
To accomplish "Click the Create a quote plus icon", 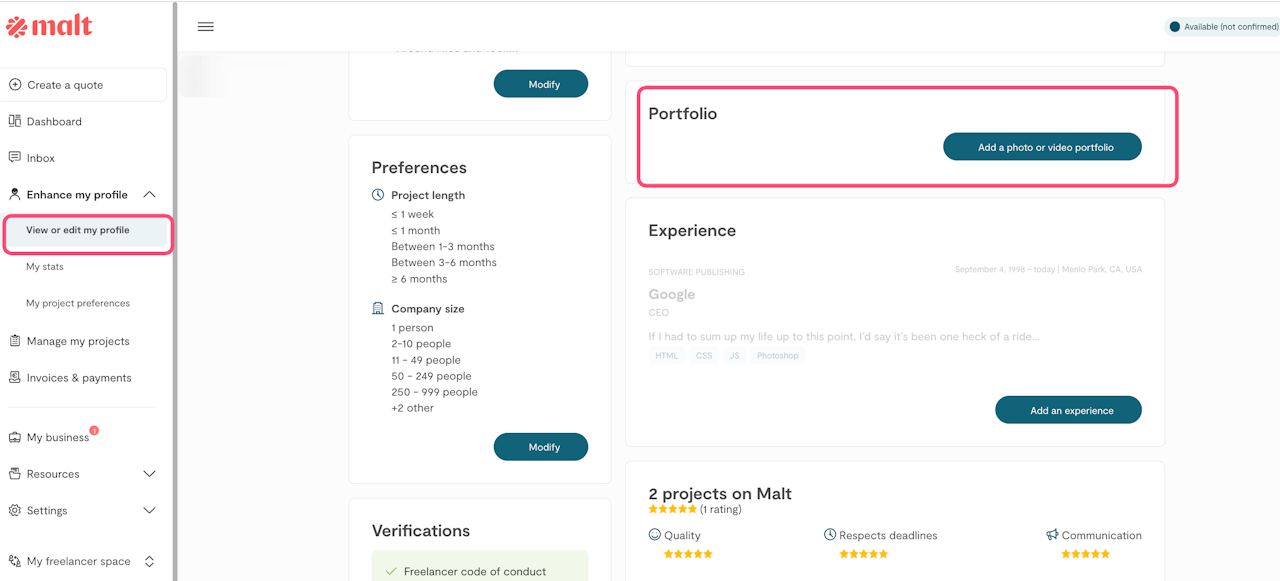I will (15, 85).
